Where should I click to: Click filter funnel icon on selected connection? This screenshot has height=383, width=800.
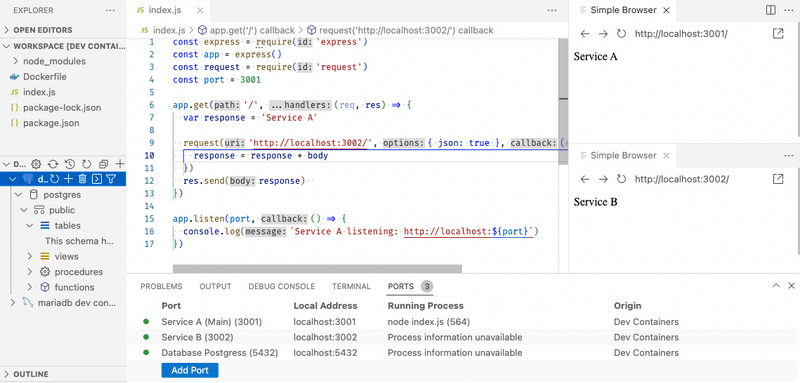[x=111, y=179]
